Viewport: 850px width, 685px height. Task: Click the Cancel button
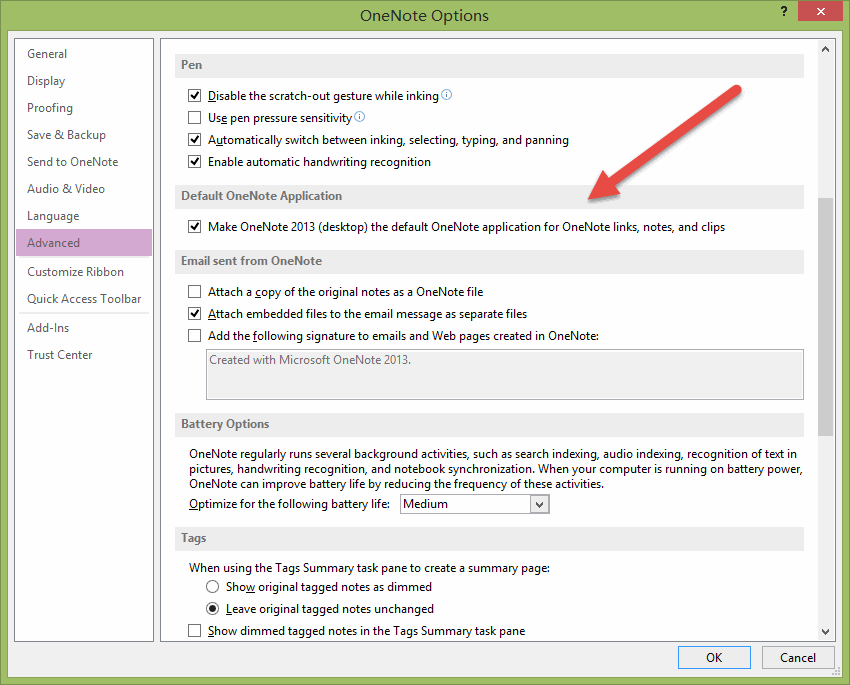(x=797, y=657)
